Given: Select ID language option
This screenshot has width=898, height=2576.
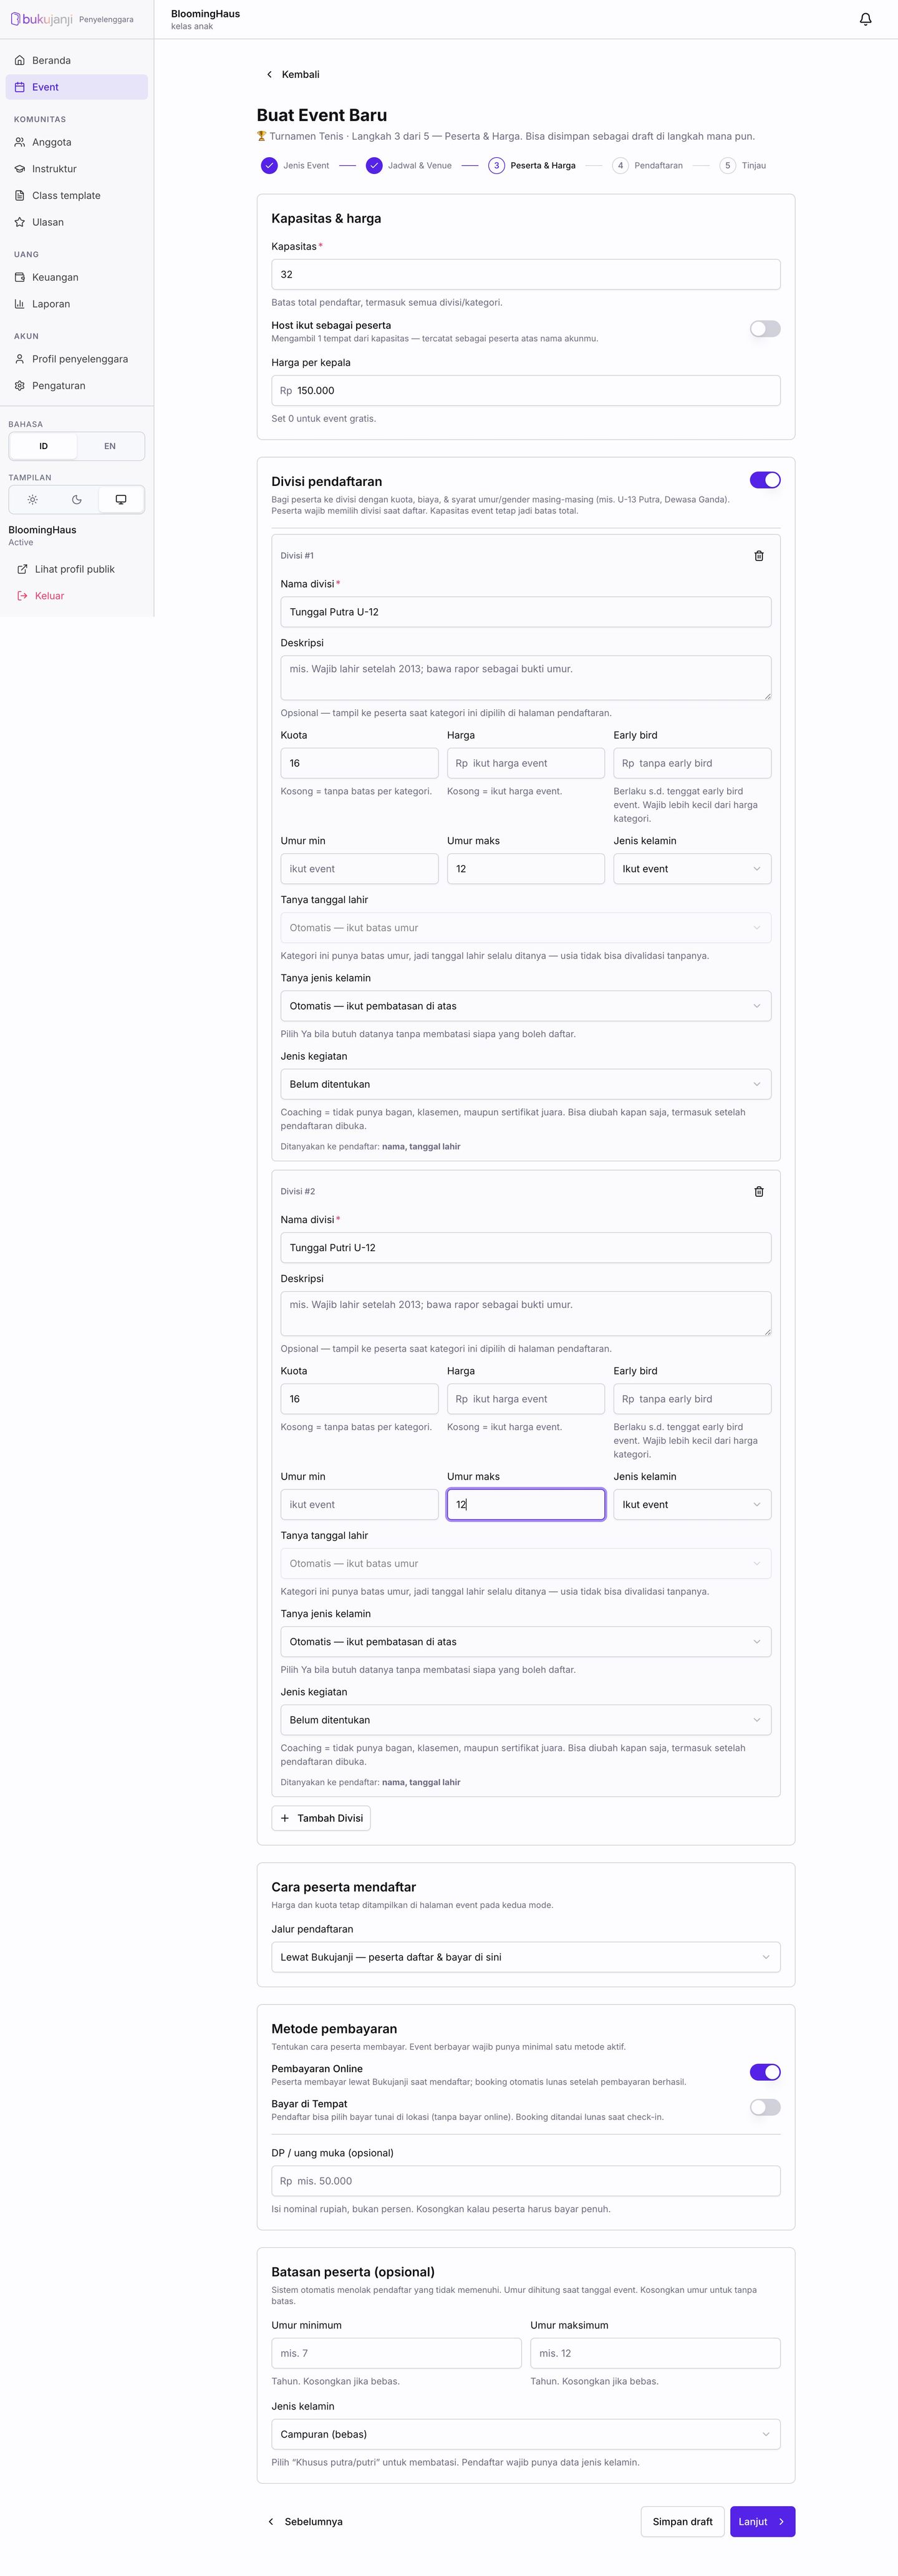Looking at the screenshot, I should tap(43, 446).
